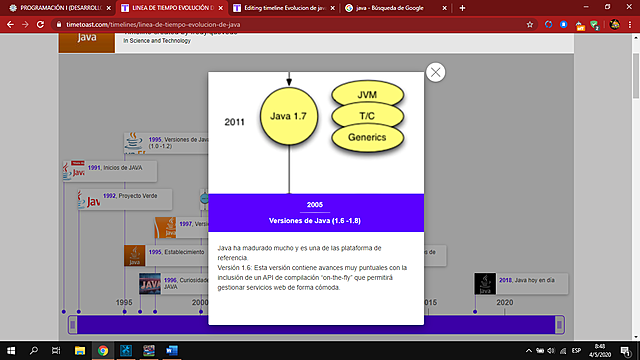Go forward in browser history
The image size is (640, 360).
(x=25, y=24)
